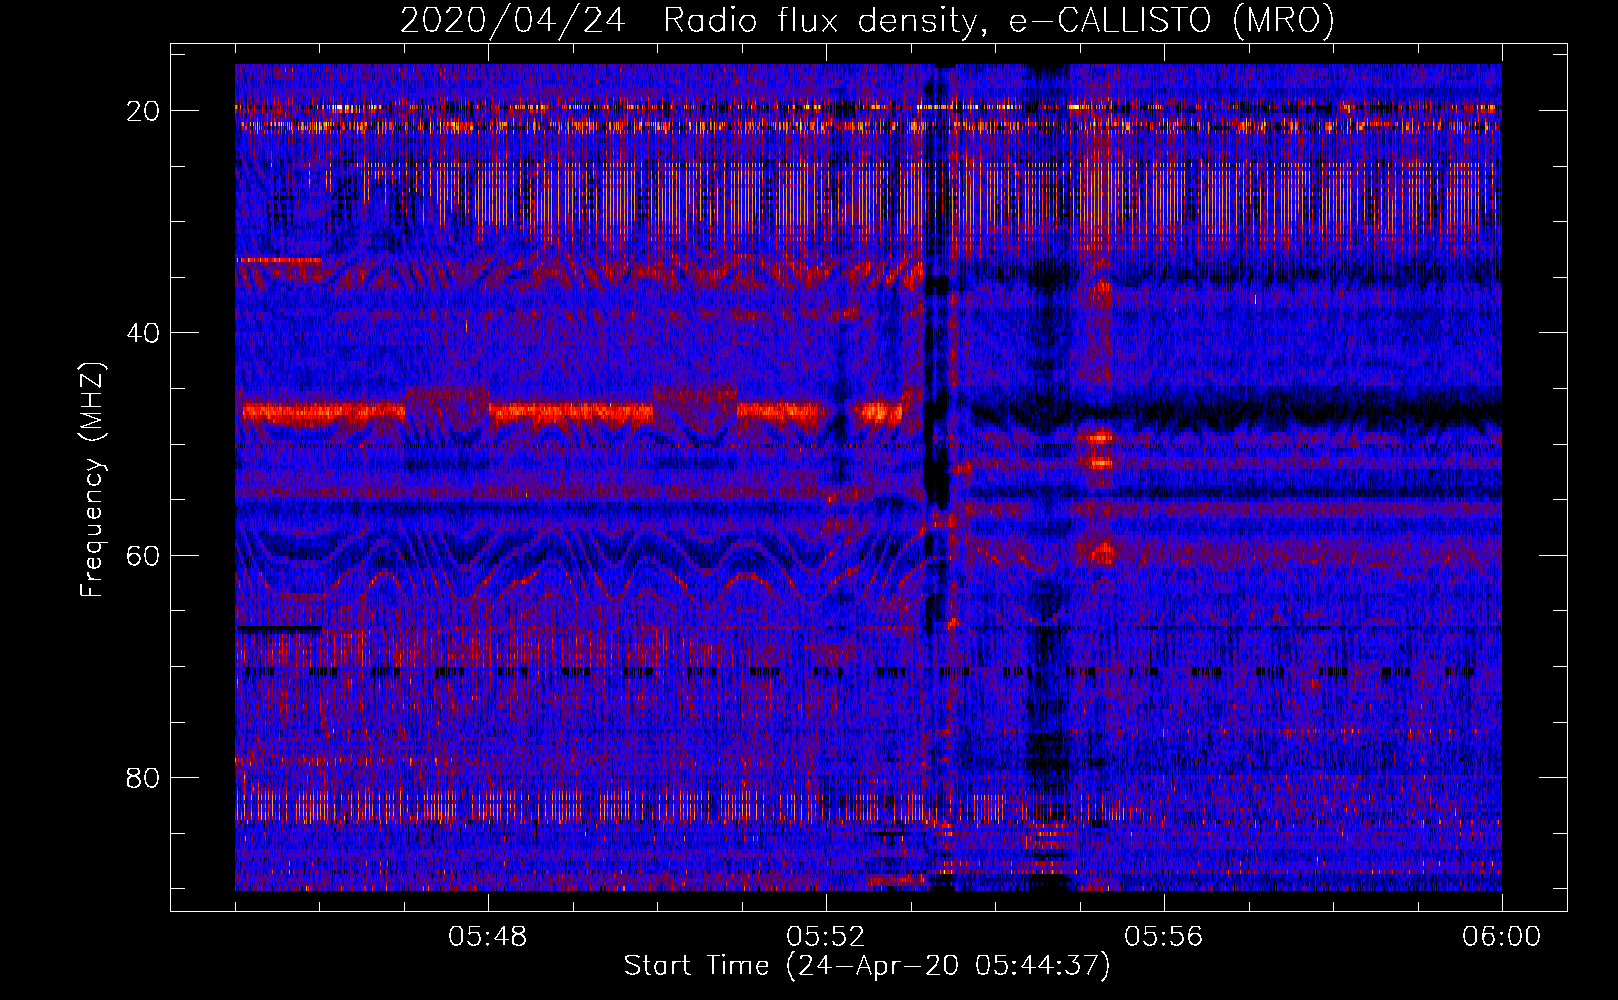The image size is (1618, 1000).
Task: Click the 20 frequency tick label
Action: pos(144,111)
